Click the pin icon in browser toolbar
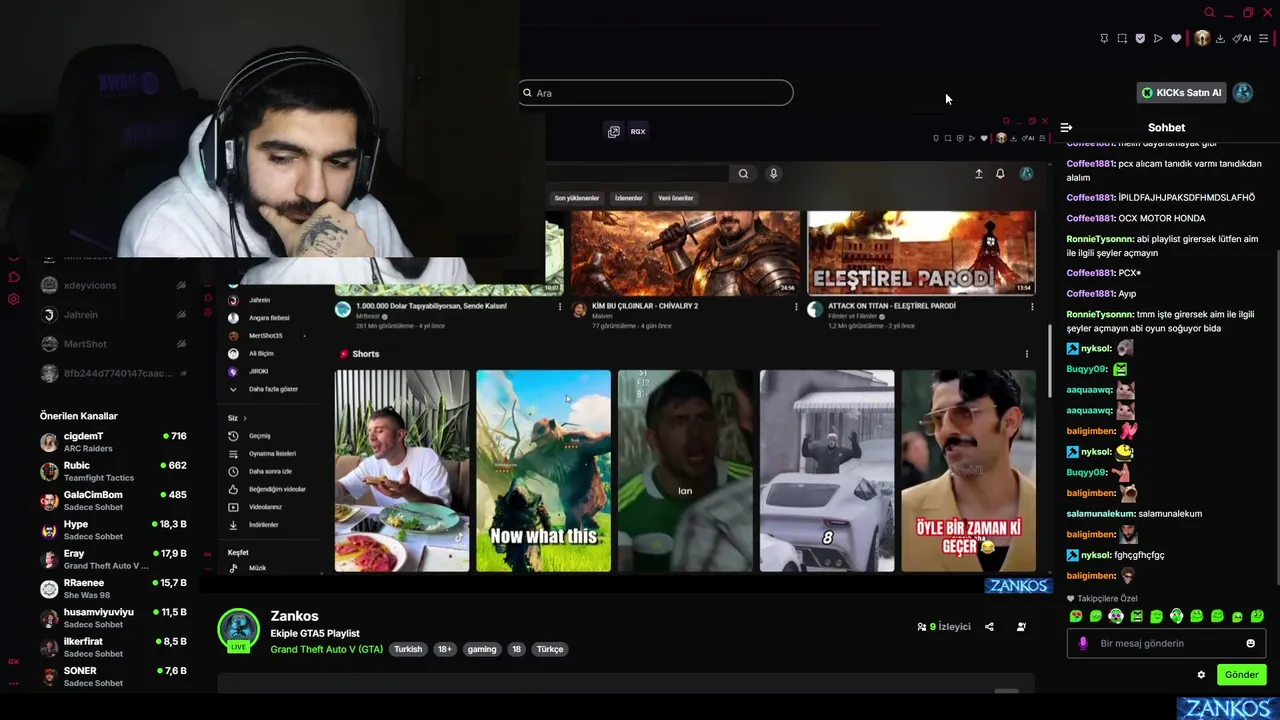The width and height of the screenshot is (1280, 720). tap(1104, 39)
